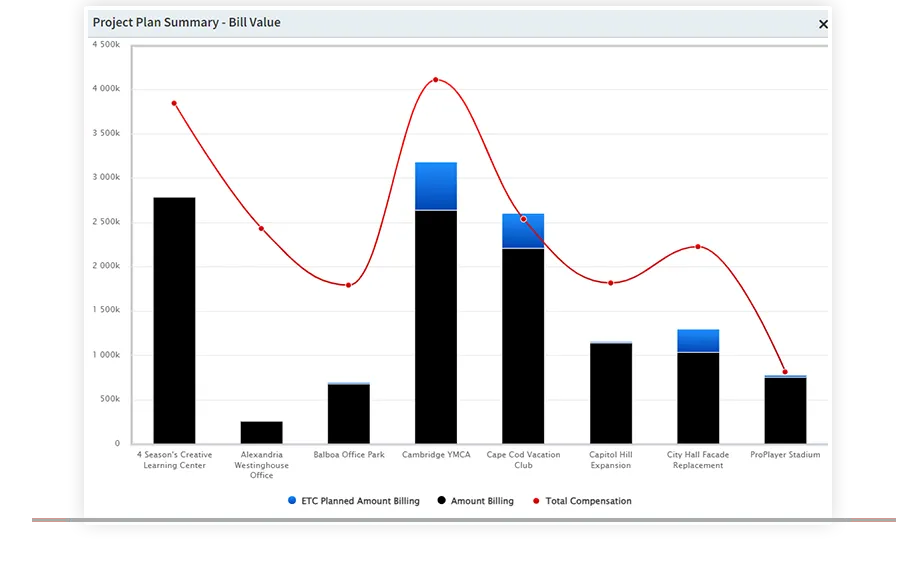Select the ProPlayer Stadium black bar
915x561 pixels.
click(785, 410)
